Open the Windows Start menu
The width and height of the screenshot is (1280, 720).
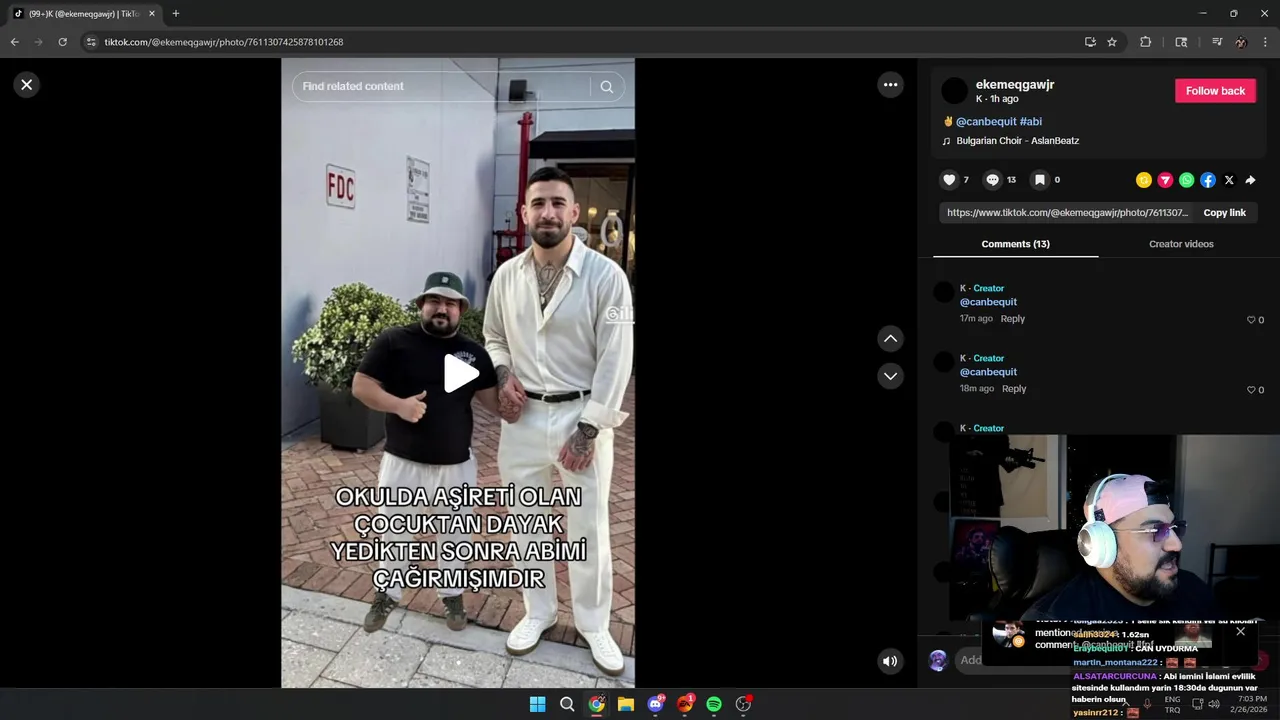[x=537, y=704]
